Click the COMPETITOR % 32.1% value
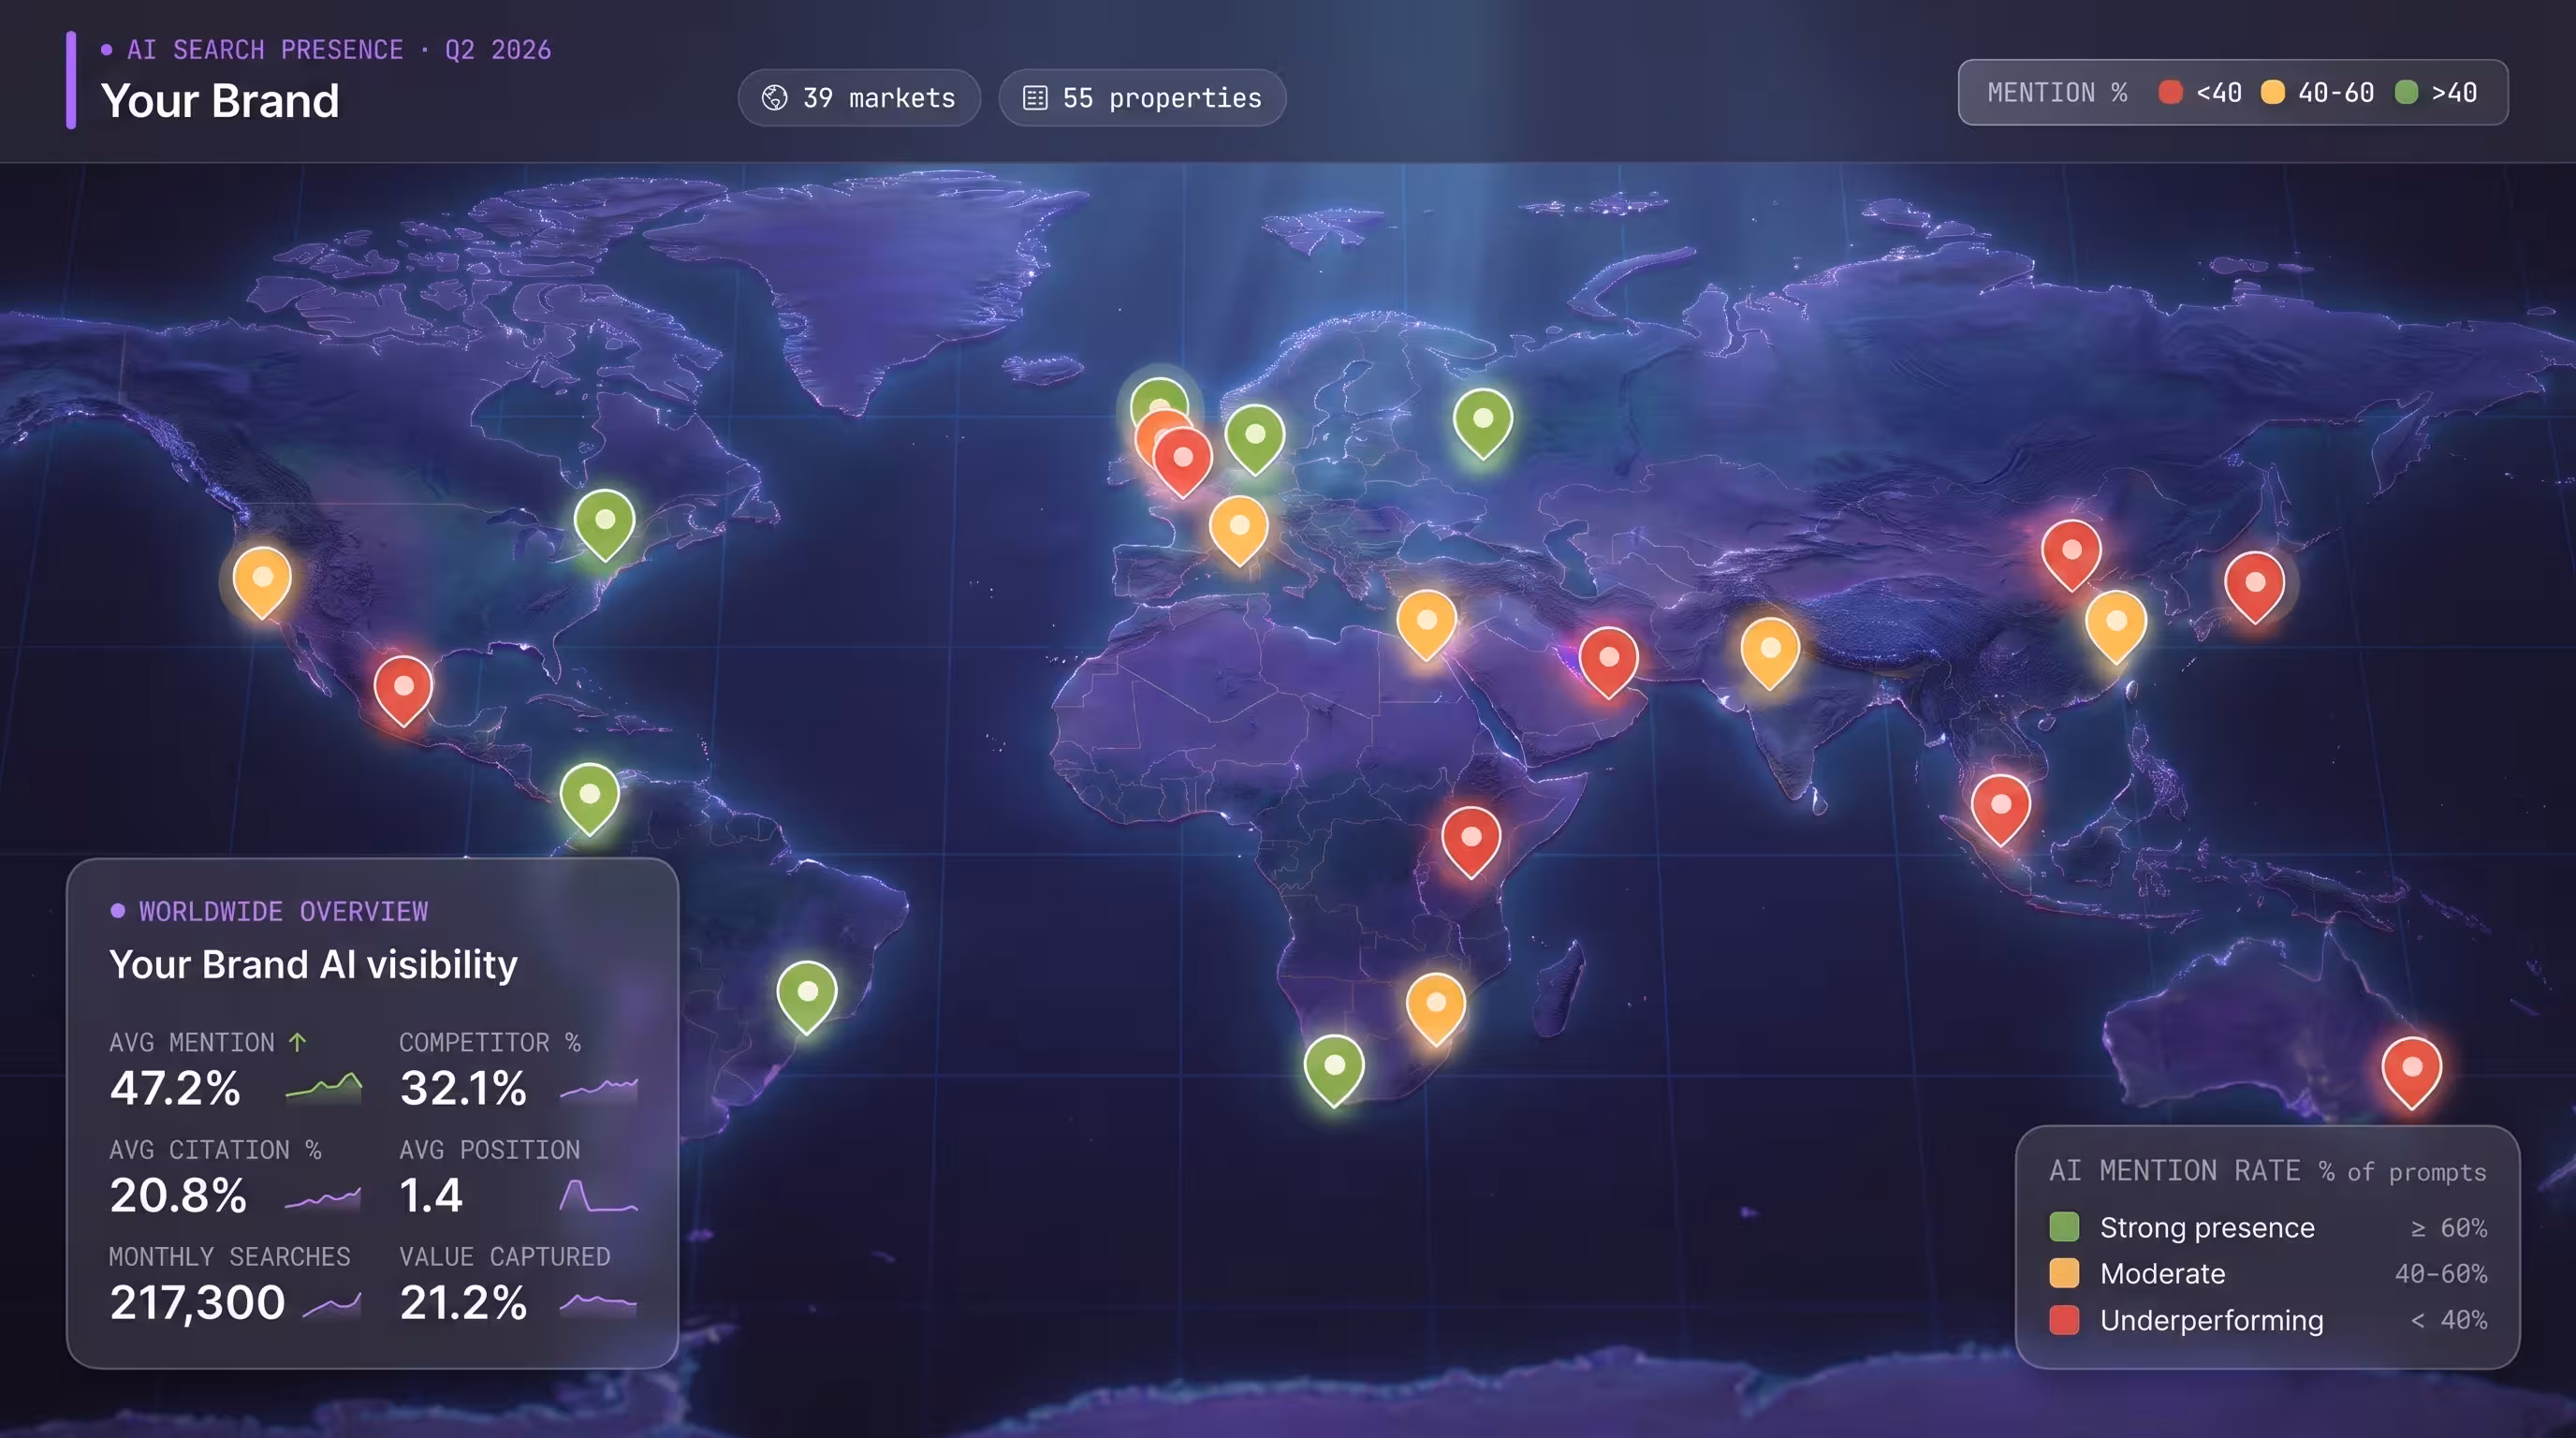This screenshot has width=2576, height=1438. pos(463,1088)
